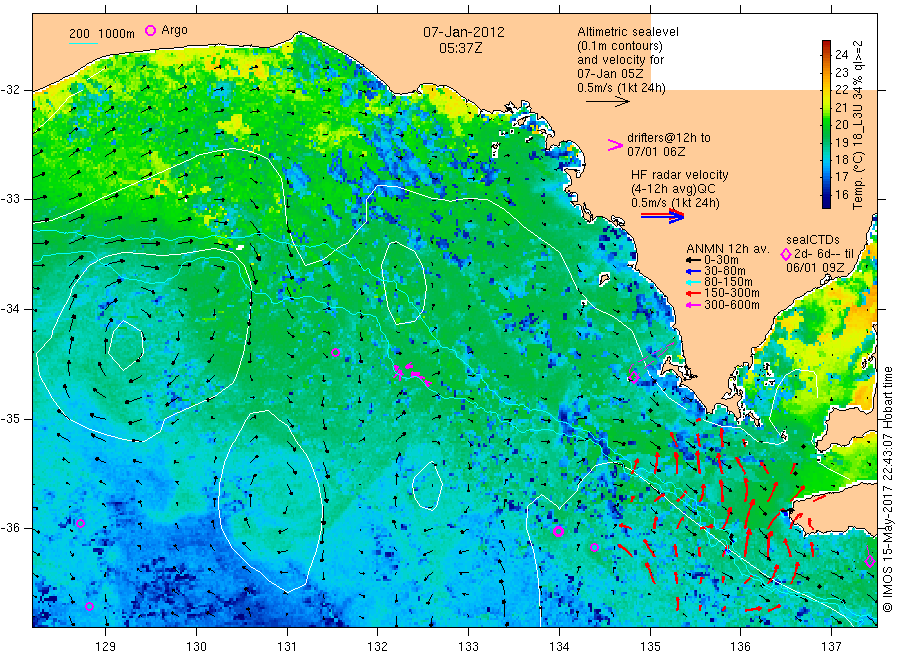
Task: Click the 'Argo' legend text
Action: tap(174, 30)
